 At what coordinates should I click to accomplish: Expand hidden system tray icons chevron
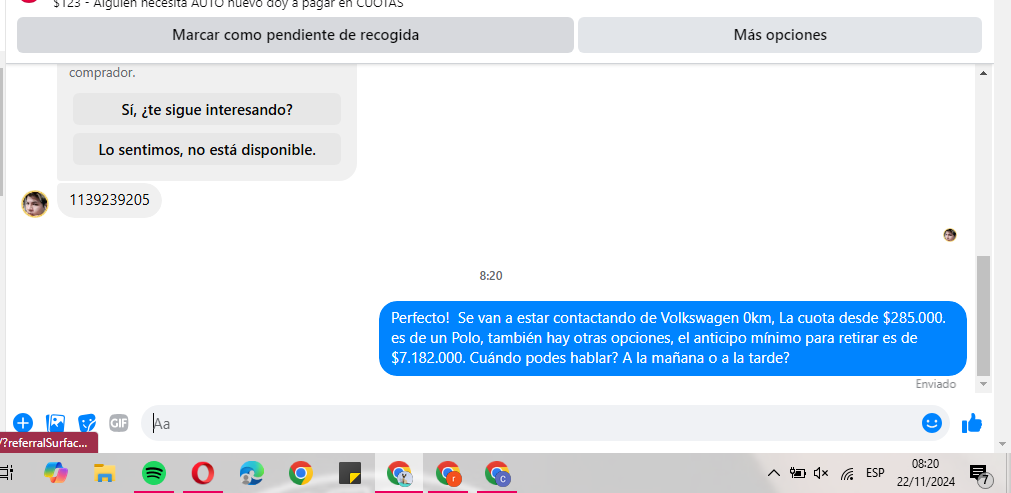point(774,474)
